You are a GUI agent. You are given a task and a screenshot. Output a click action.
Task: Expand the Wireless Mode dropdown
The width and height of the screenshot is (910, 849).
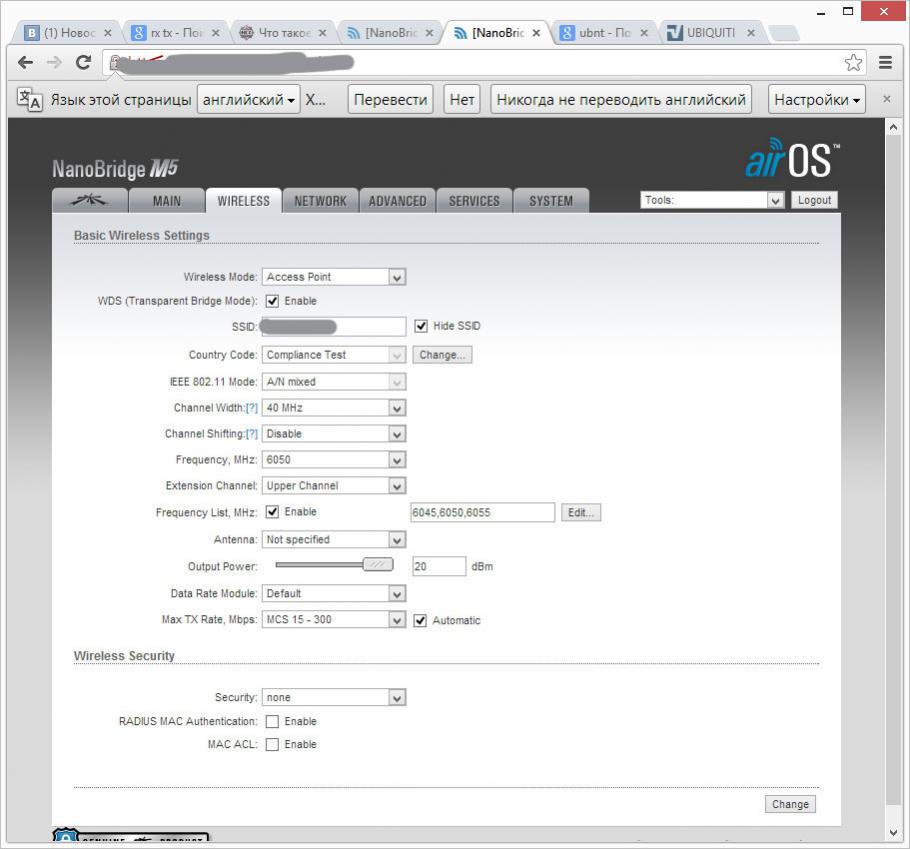[x=334, y=277]
